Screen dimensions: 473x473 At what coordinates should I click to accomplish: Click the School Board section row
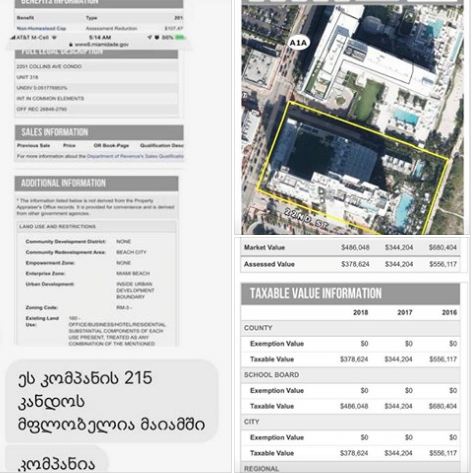pos(350,375)
